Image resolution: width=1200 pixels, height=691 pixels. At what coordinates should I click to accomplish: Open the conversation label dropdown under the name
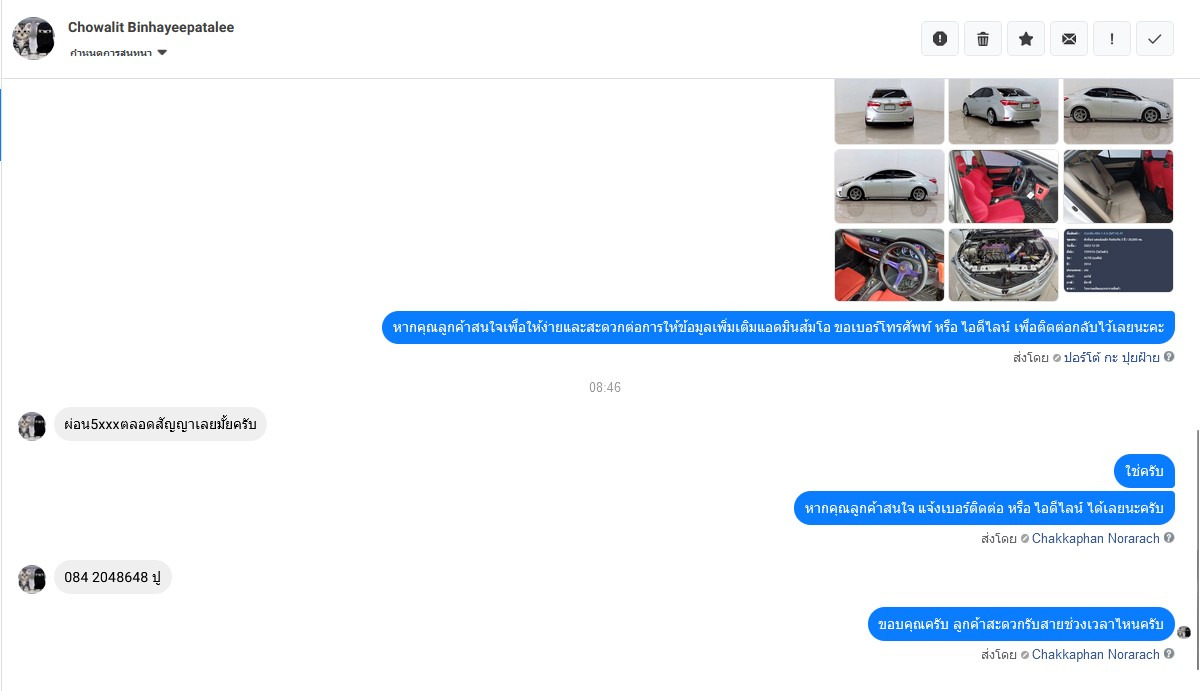pos(118,53)
